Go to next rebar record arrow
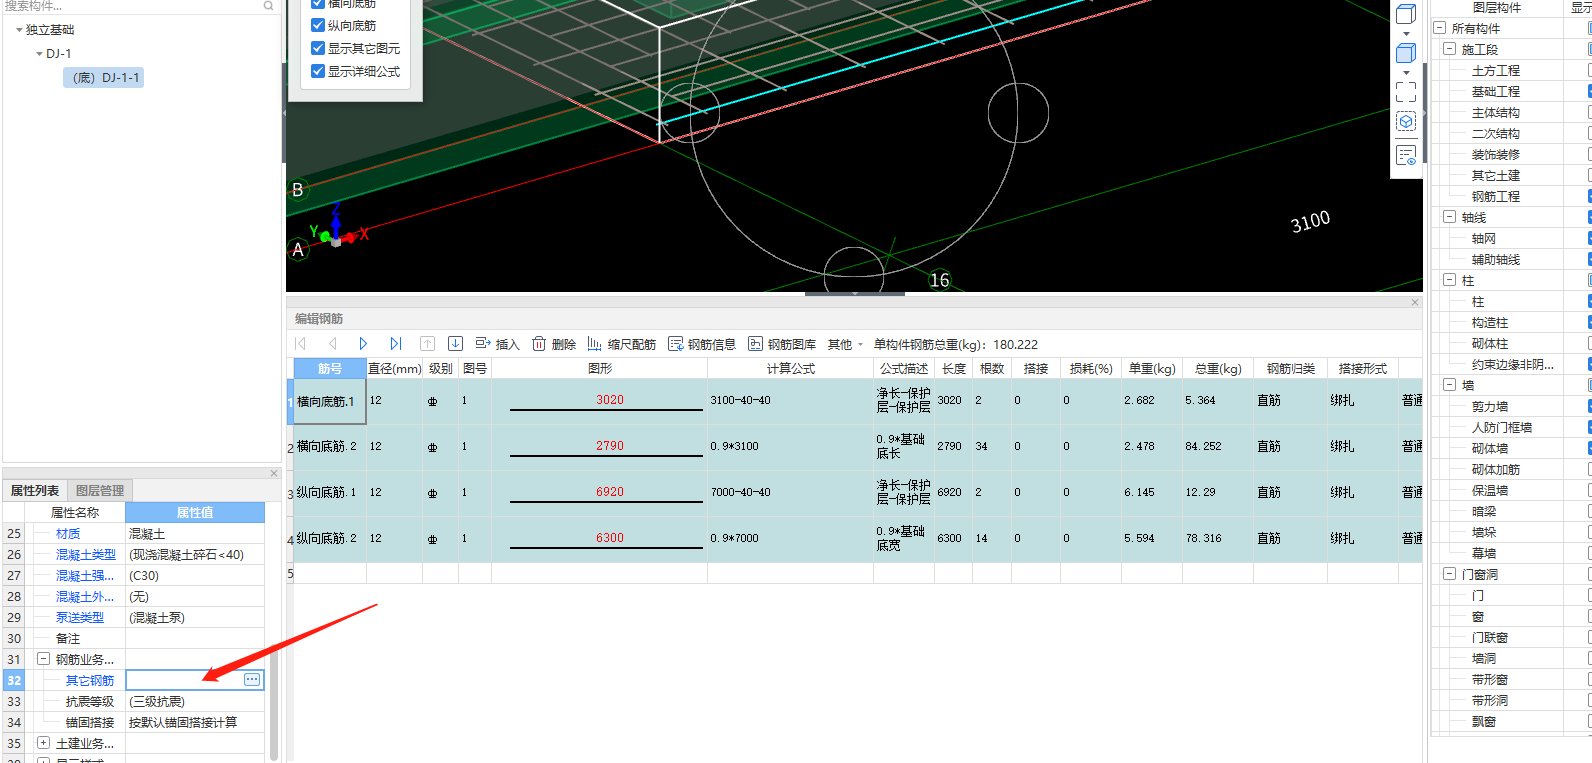The image size is (1592, 763). tap(363, 344)
